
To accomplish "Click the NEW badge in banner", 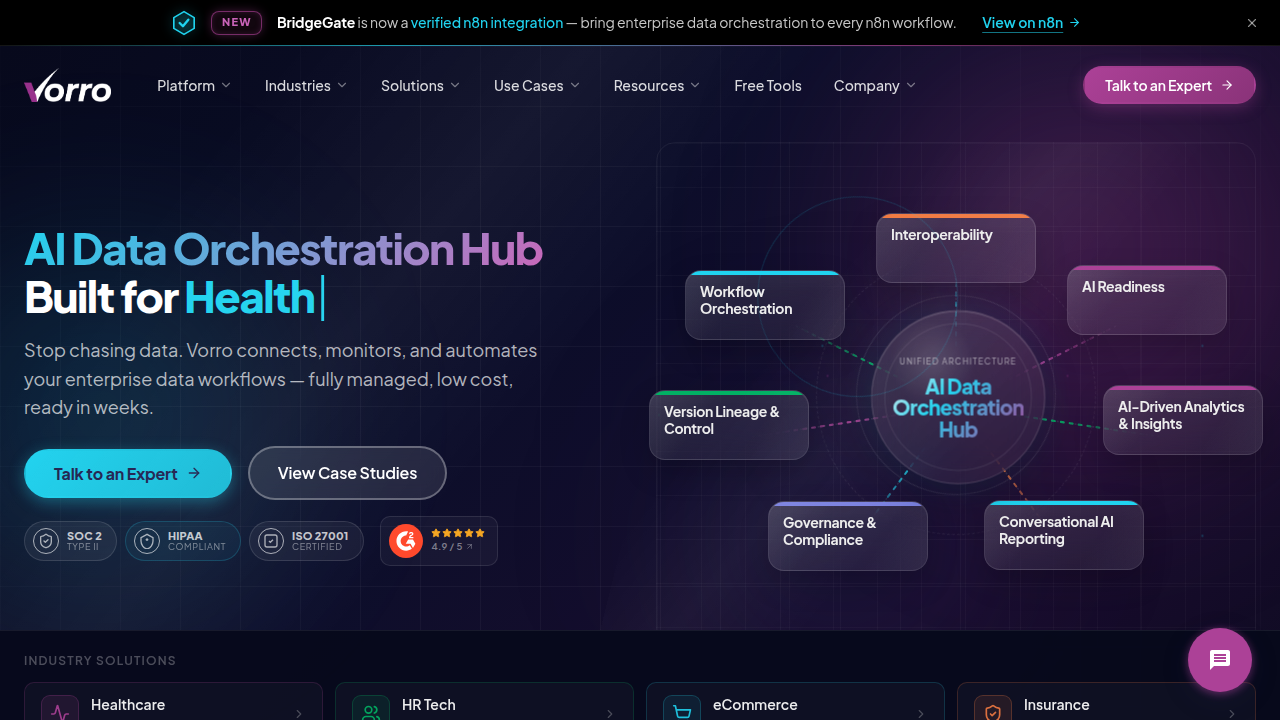I will coord(236,23).
